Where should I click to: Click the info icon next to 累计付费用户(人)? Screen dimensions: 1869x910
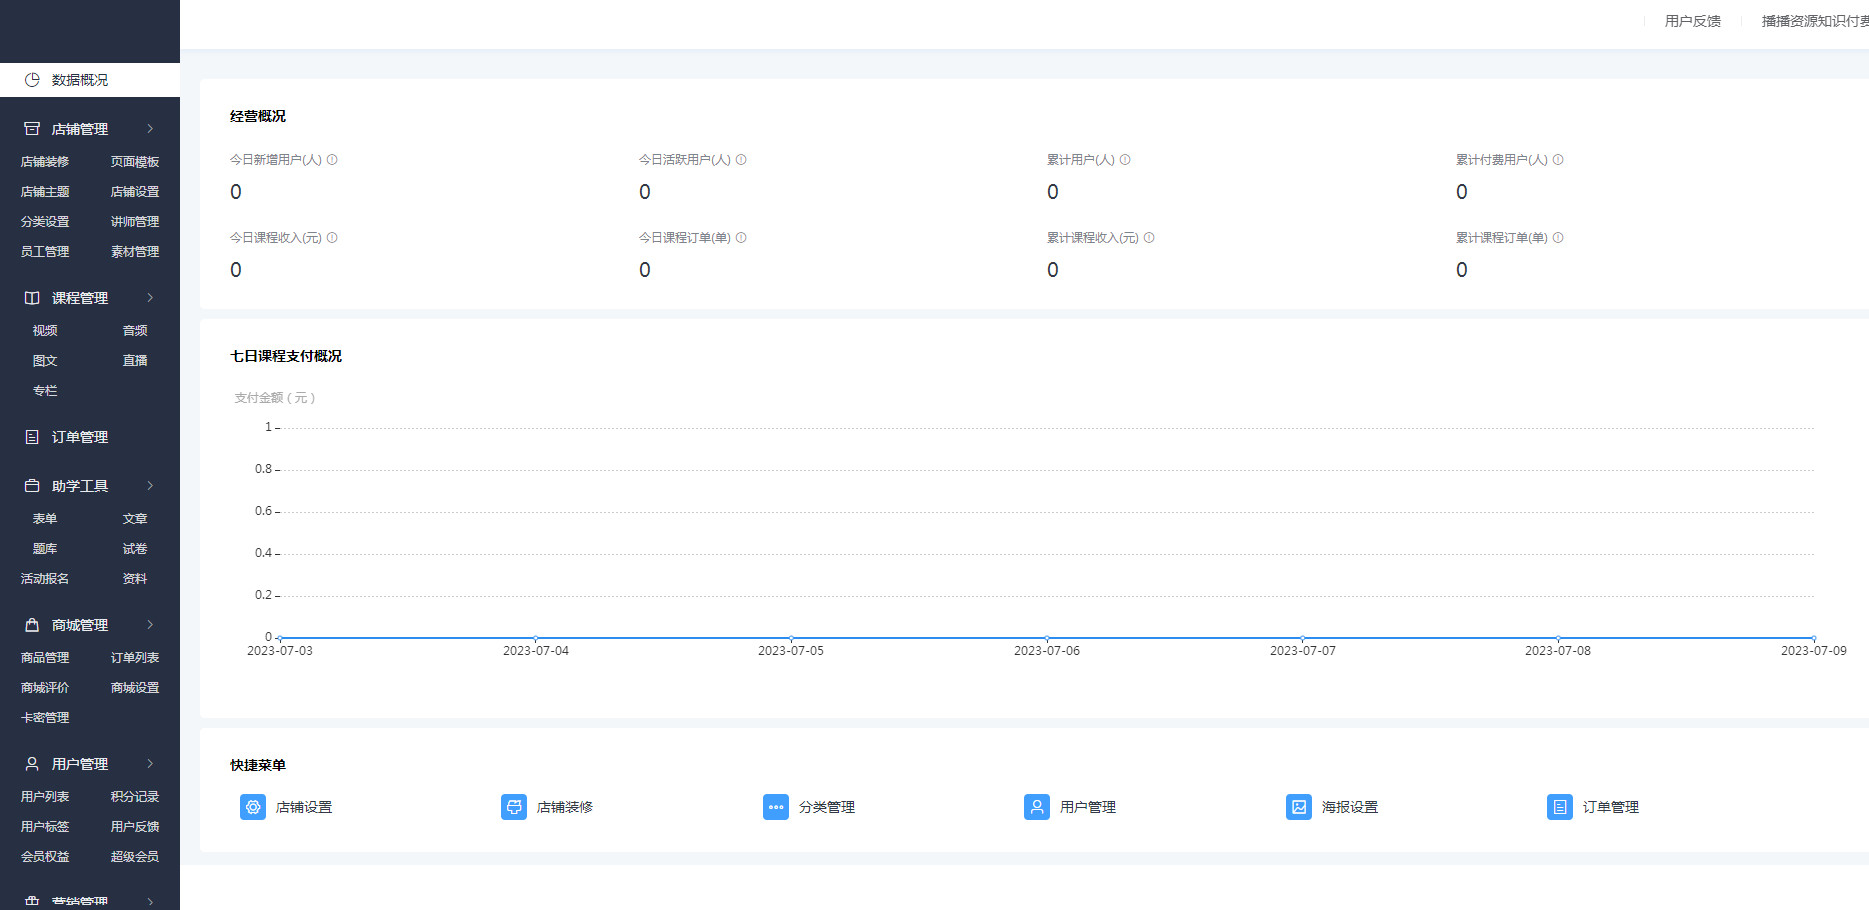click(1558, 160)
